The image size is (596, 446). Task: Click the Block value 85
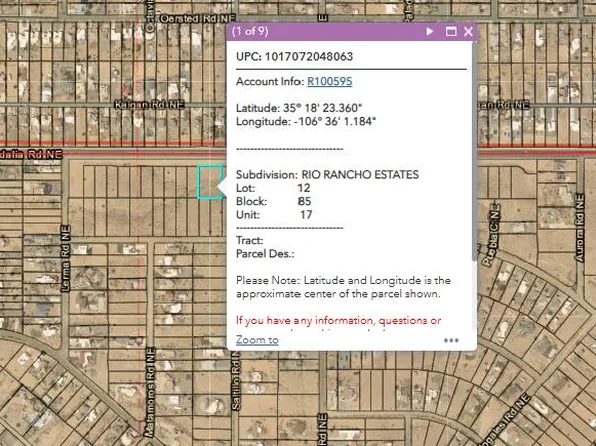tap(304, 201)
